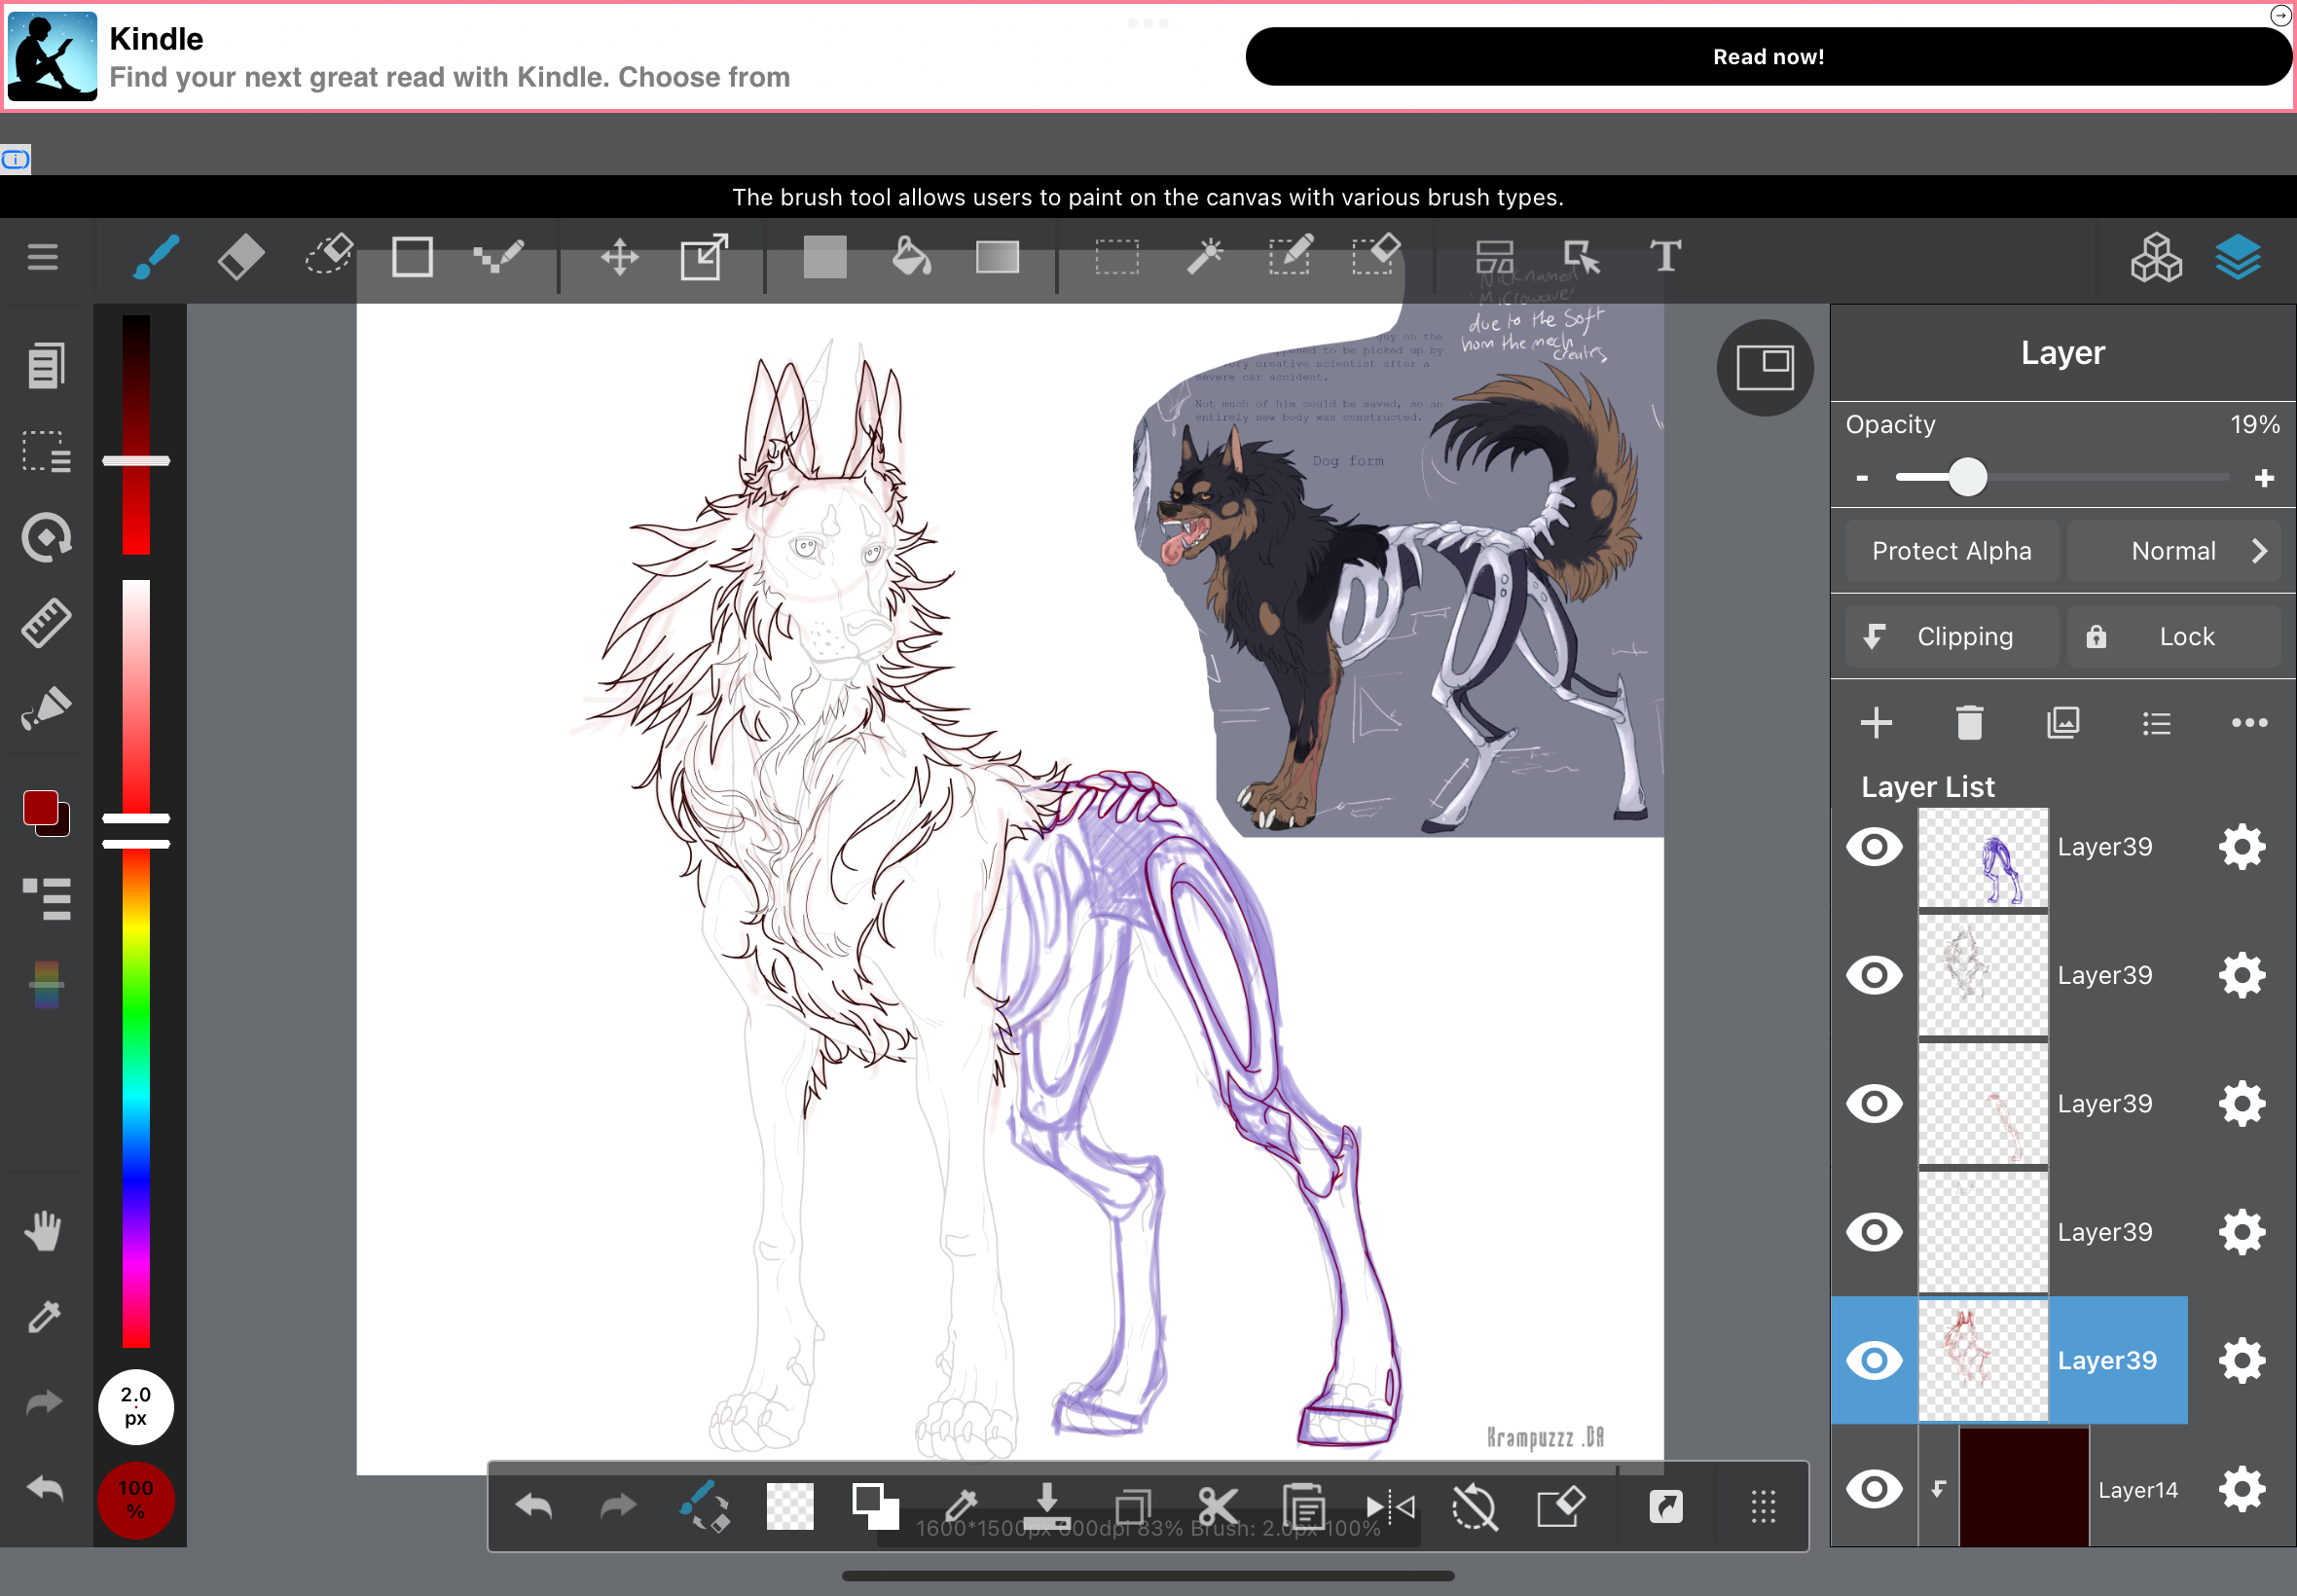This screenshot has width=2297, height=1596.
Task: Select the top Layer39 thumbnail
Action: (x=1982, y=858)
